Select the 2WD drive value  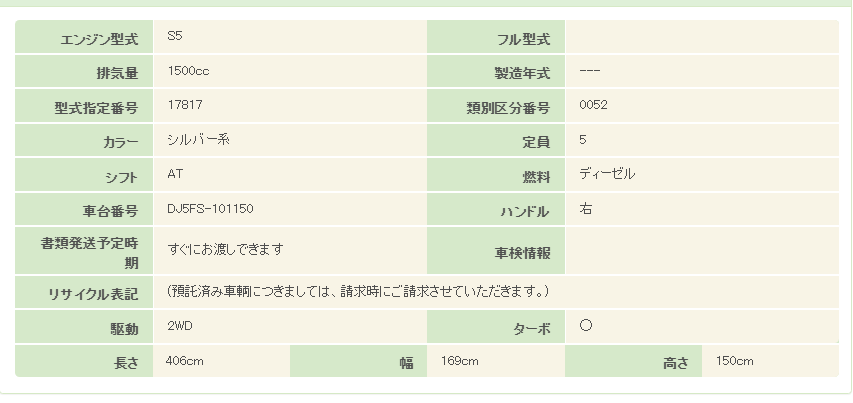[x=181, y=326]
